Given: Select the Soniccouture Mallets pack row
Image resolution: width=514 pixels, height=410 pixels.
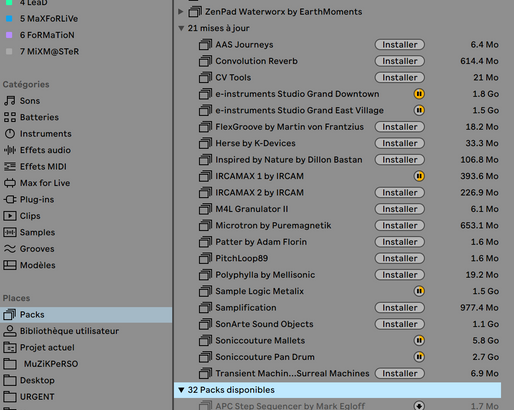Looking at the screenshot, I should tap(337, 340).
